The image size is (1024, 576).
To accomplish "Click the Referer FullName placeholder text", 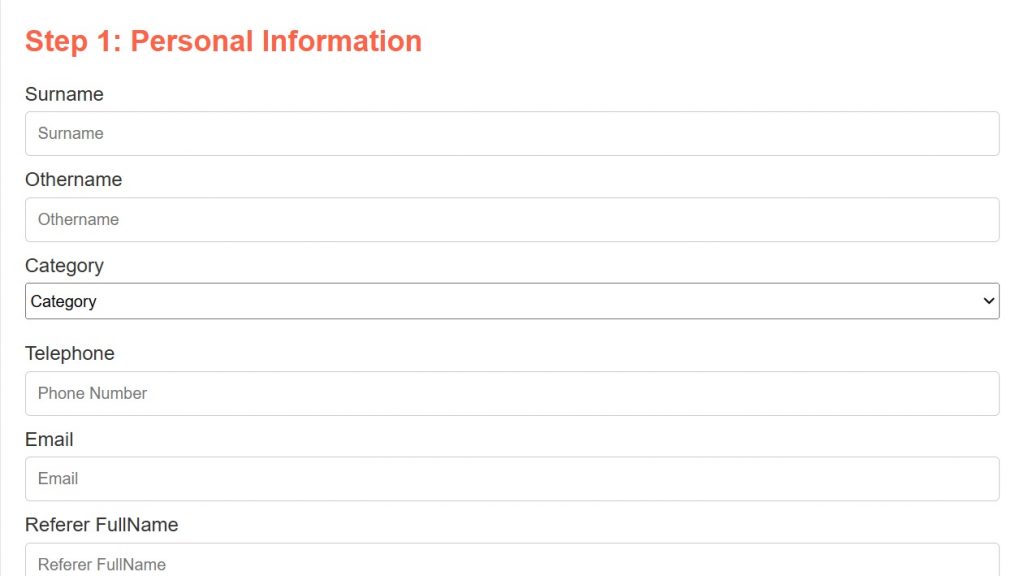I will pyautogui.click(x=101, y=564).
